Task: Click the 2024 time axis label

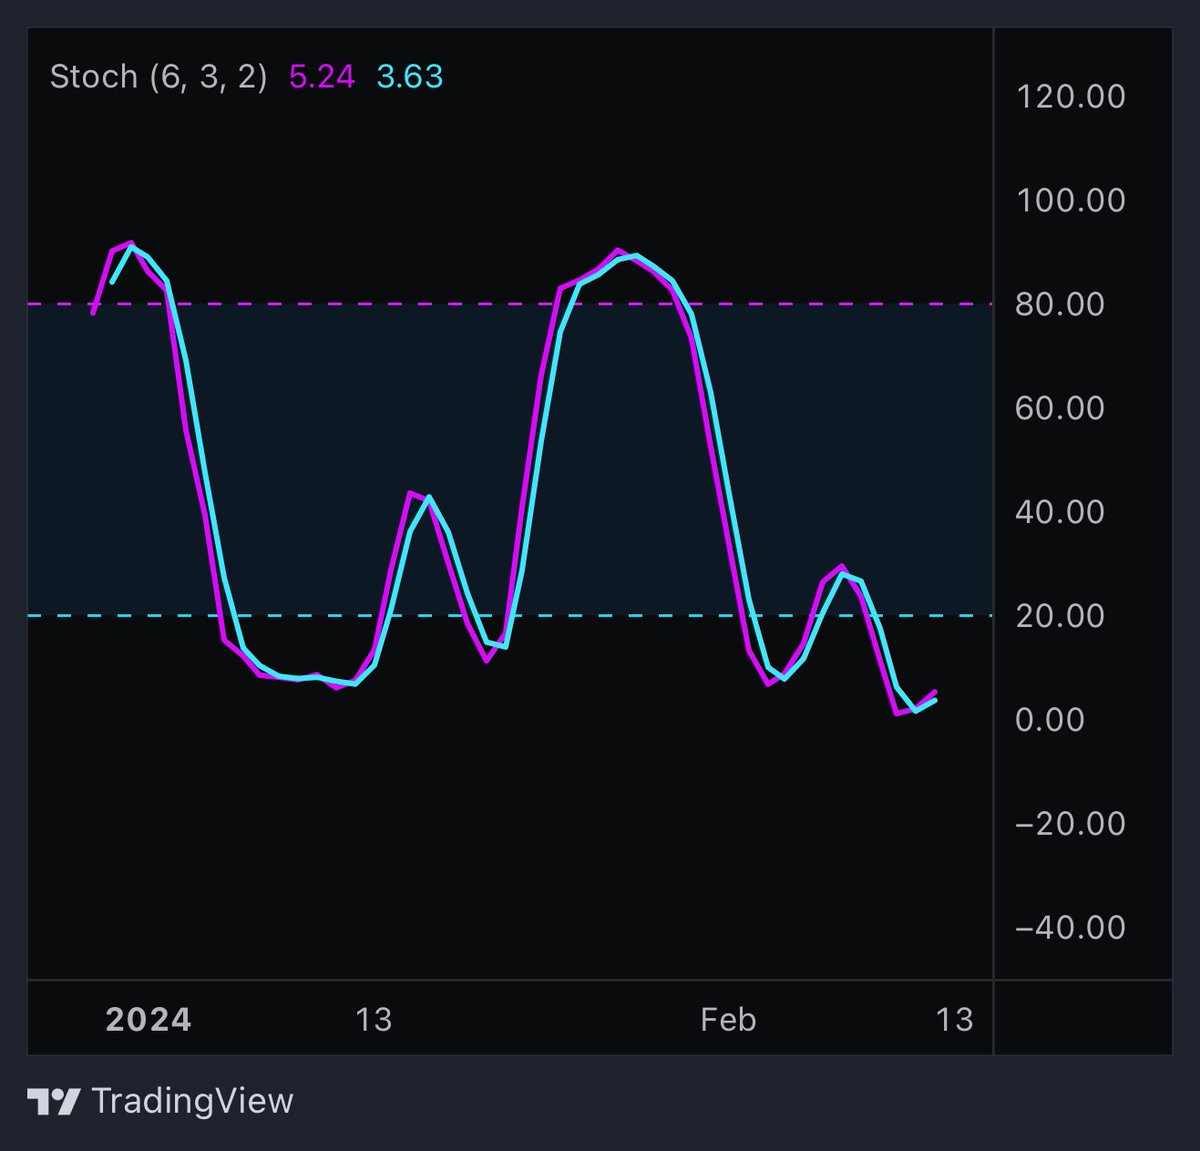Action: (148, 1020)
